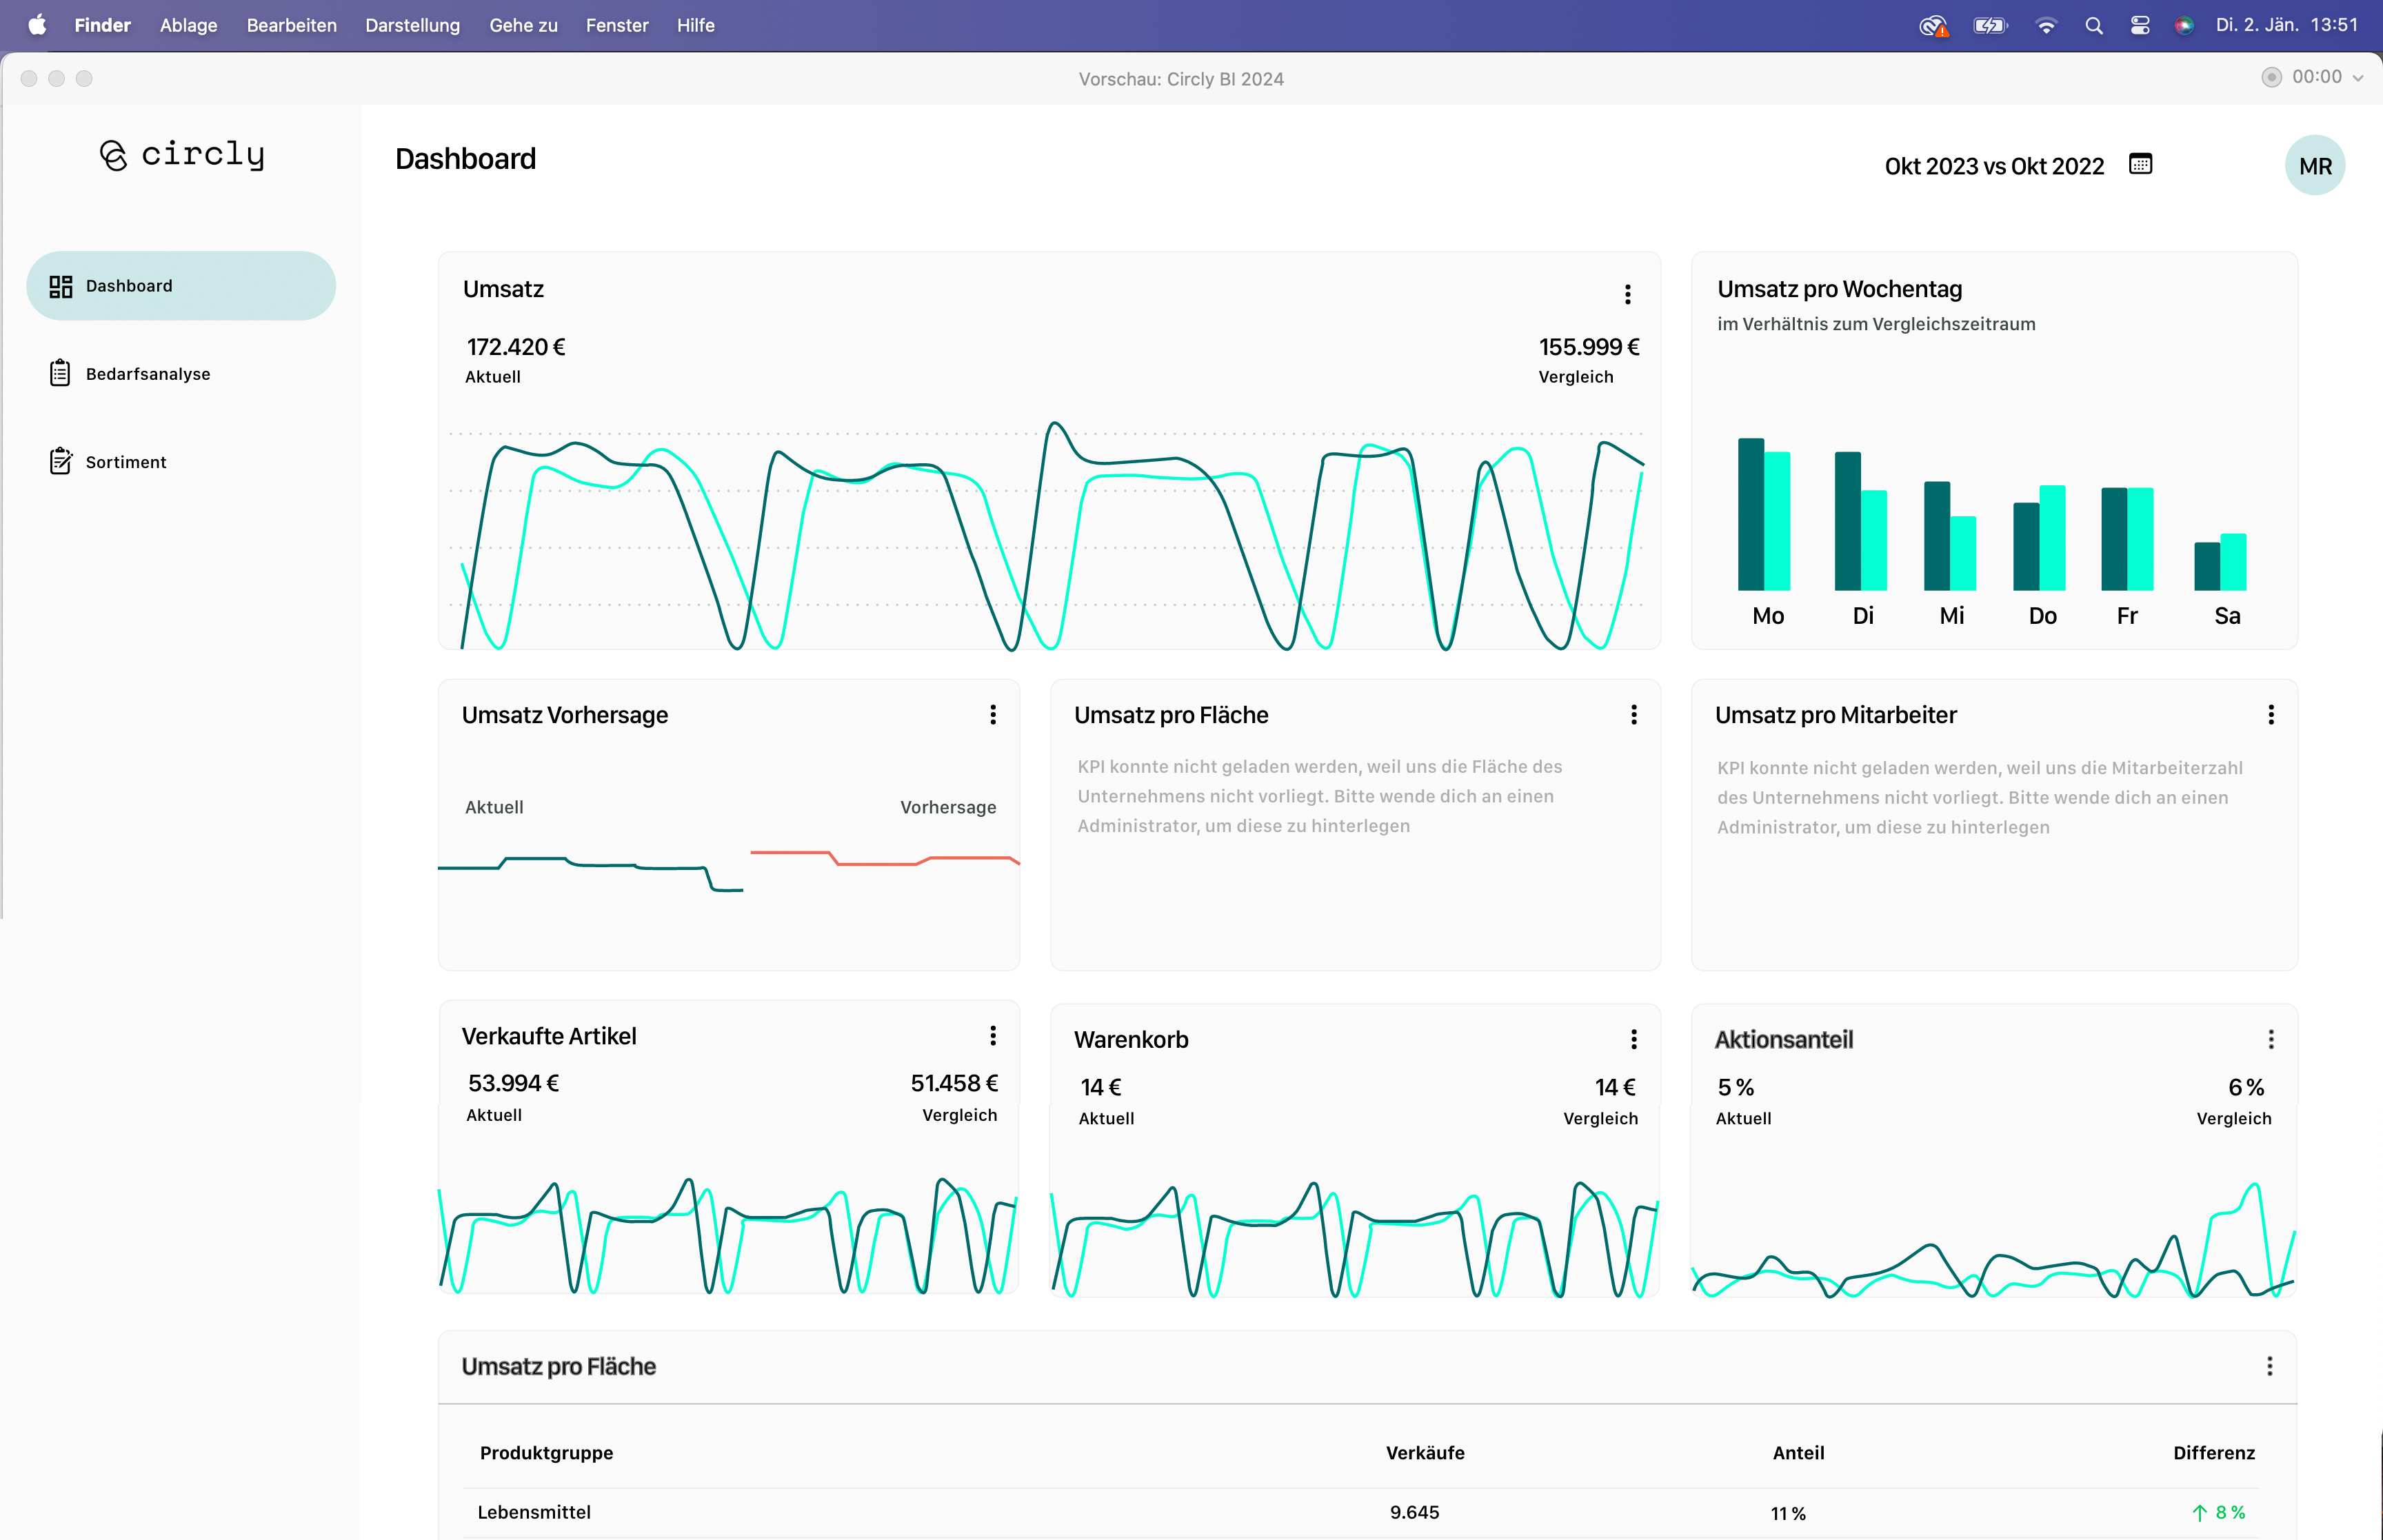Click the Bedarfsanalyse clipboard icon

coord(60,373)
